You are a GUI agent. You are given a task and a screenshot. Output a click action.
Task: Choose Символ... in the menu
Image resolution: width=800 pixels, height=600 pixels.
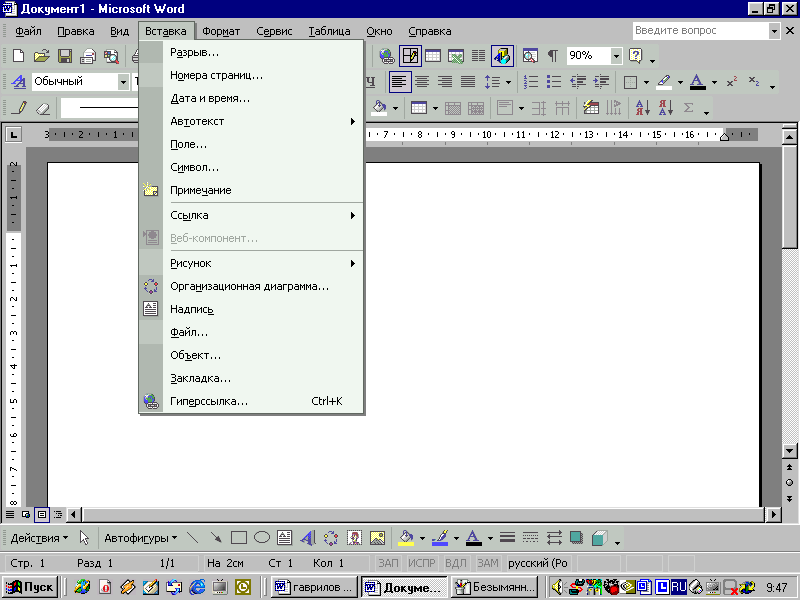tap(252, 167)
